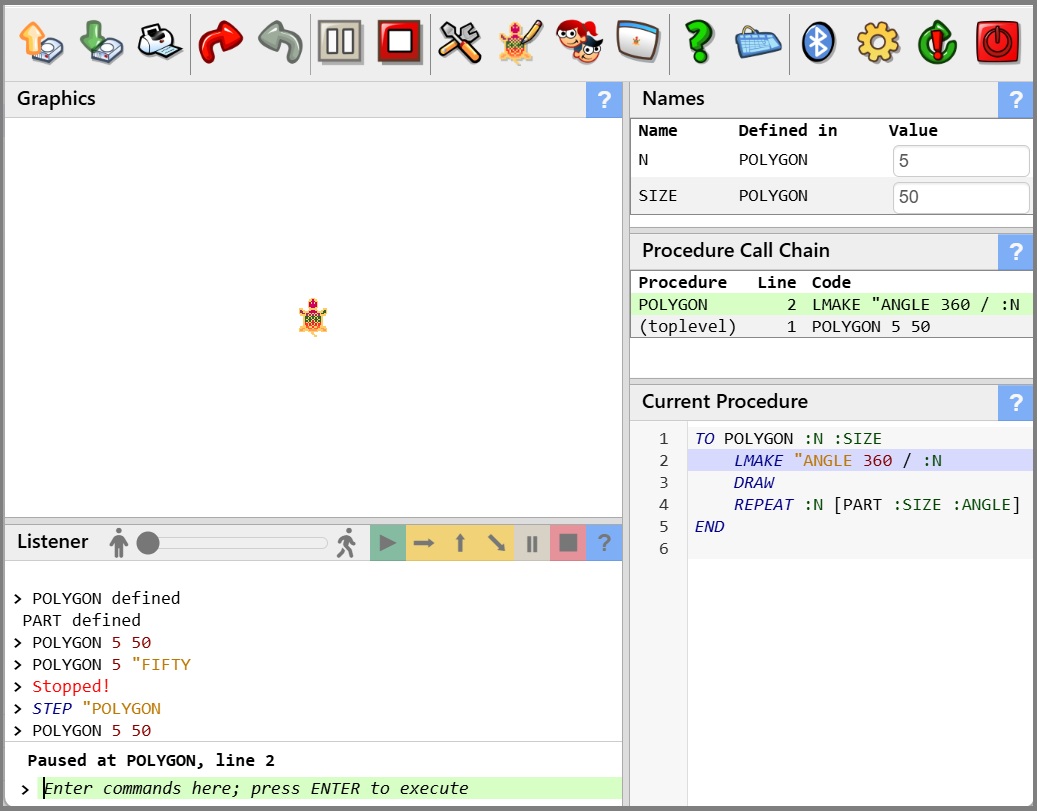Open the turtle with pencil editor icon
Viewport: 1037px width, 811px height.
click(x=519, y=42)
